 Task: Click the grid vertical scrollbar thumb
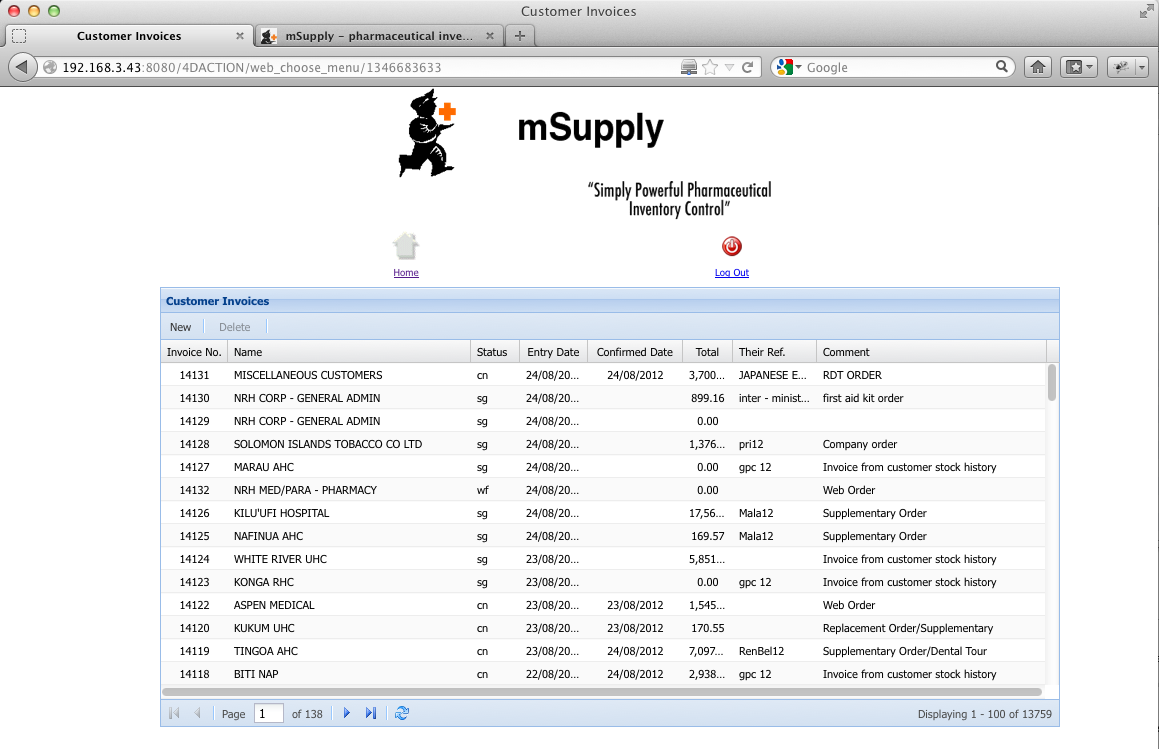[1052, 382]
